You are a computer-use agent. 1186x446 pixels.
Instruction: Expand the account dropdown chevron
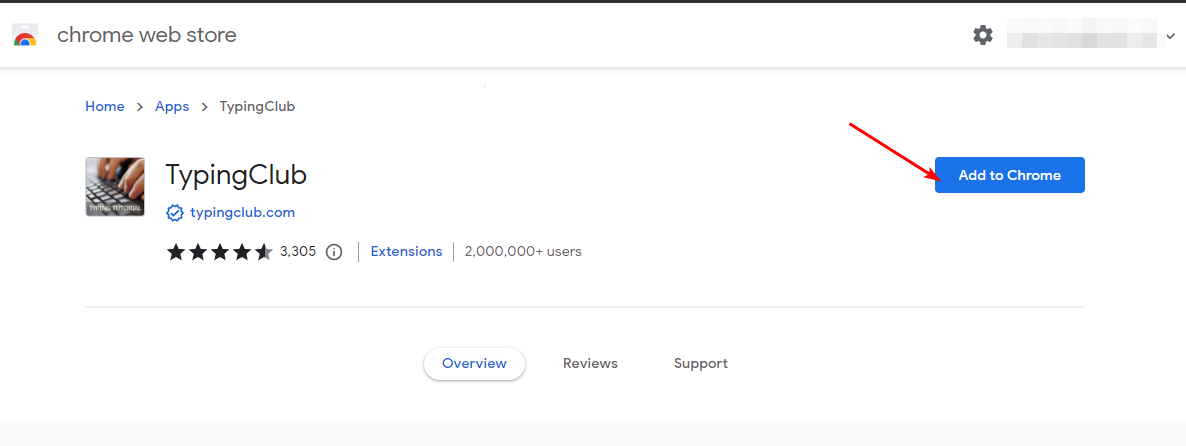[1171, 36]
